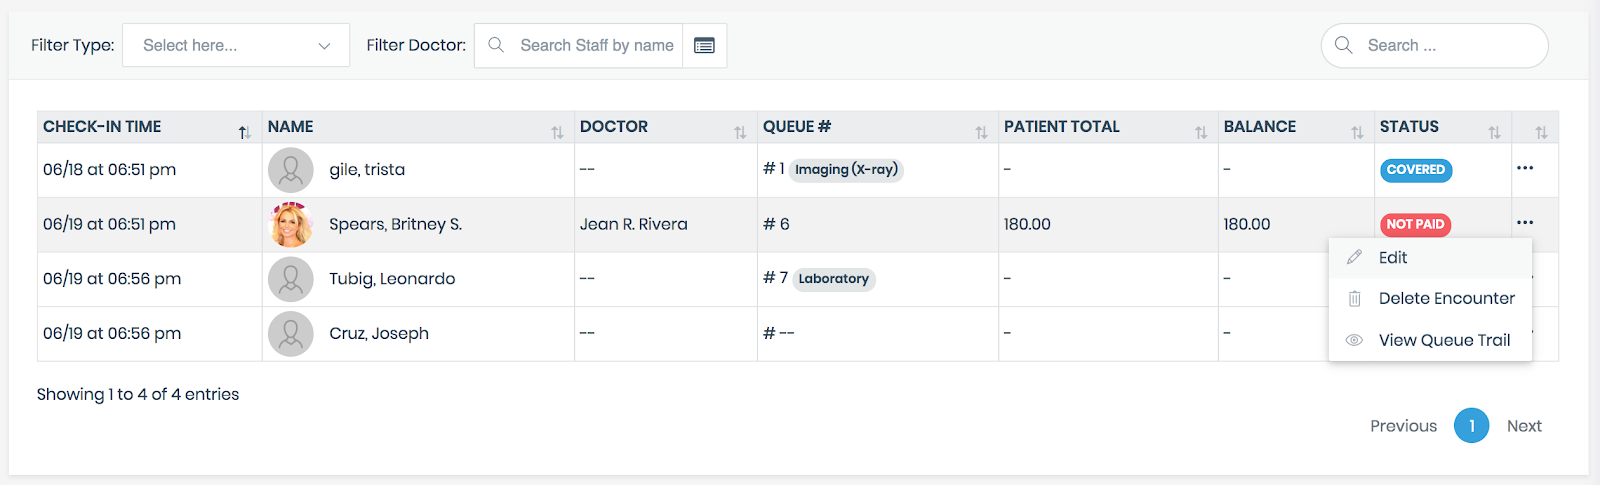1600x485 pixels.
Task: Sort by Doctor column arrows
Action: coord(740,132)
